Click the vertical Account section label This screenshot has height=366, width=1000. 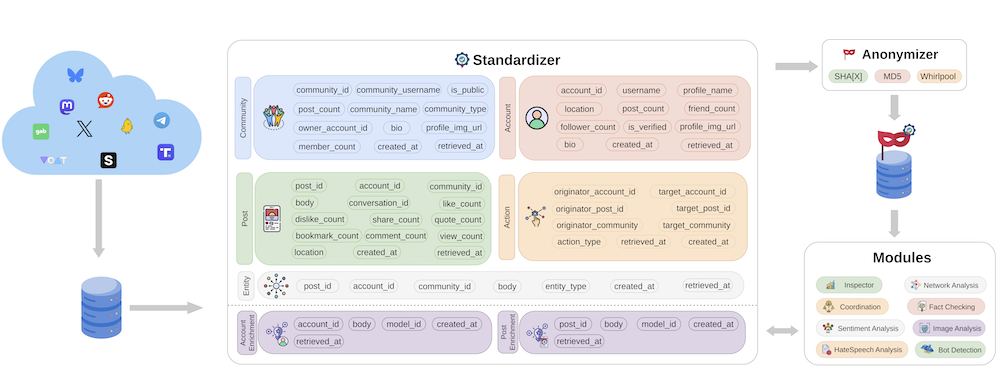pyautogui.click(x=508, y=118)
